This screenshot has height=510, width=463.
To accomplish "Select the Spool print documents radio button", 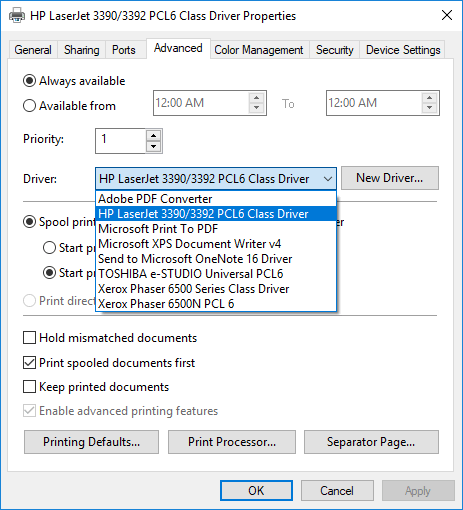I will coord(29,222).
